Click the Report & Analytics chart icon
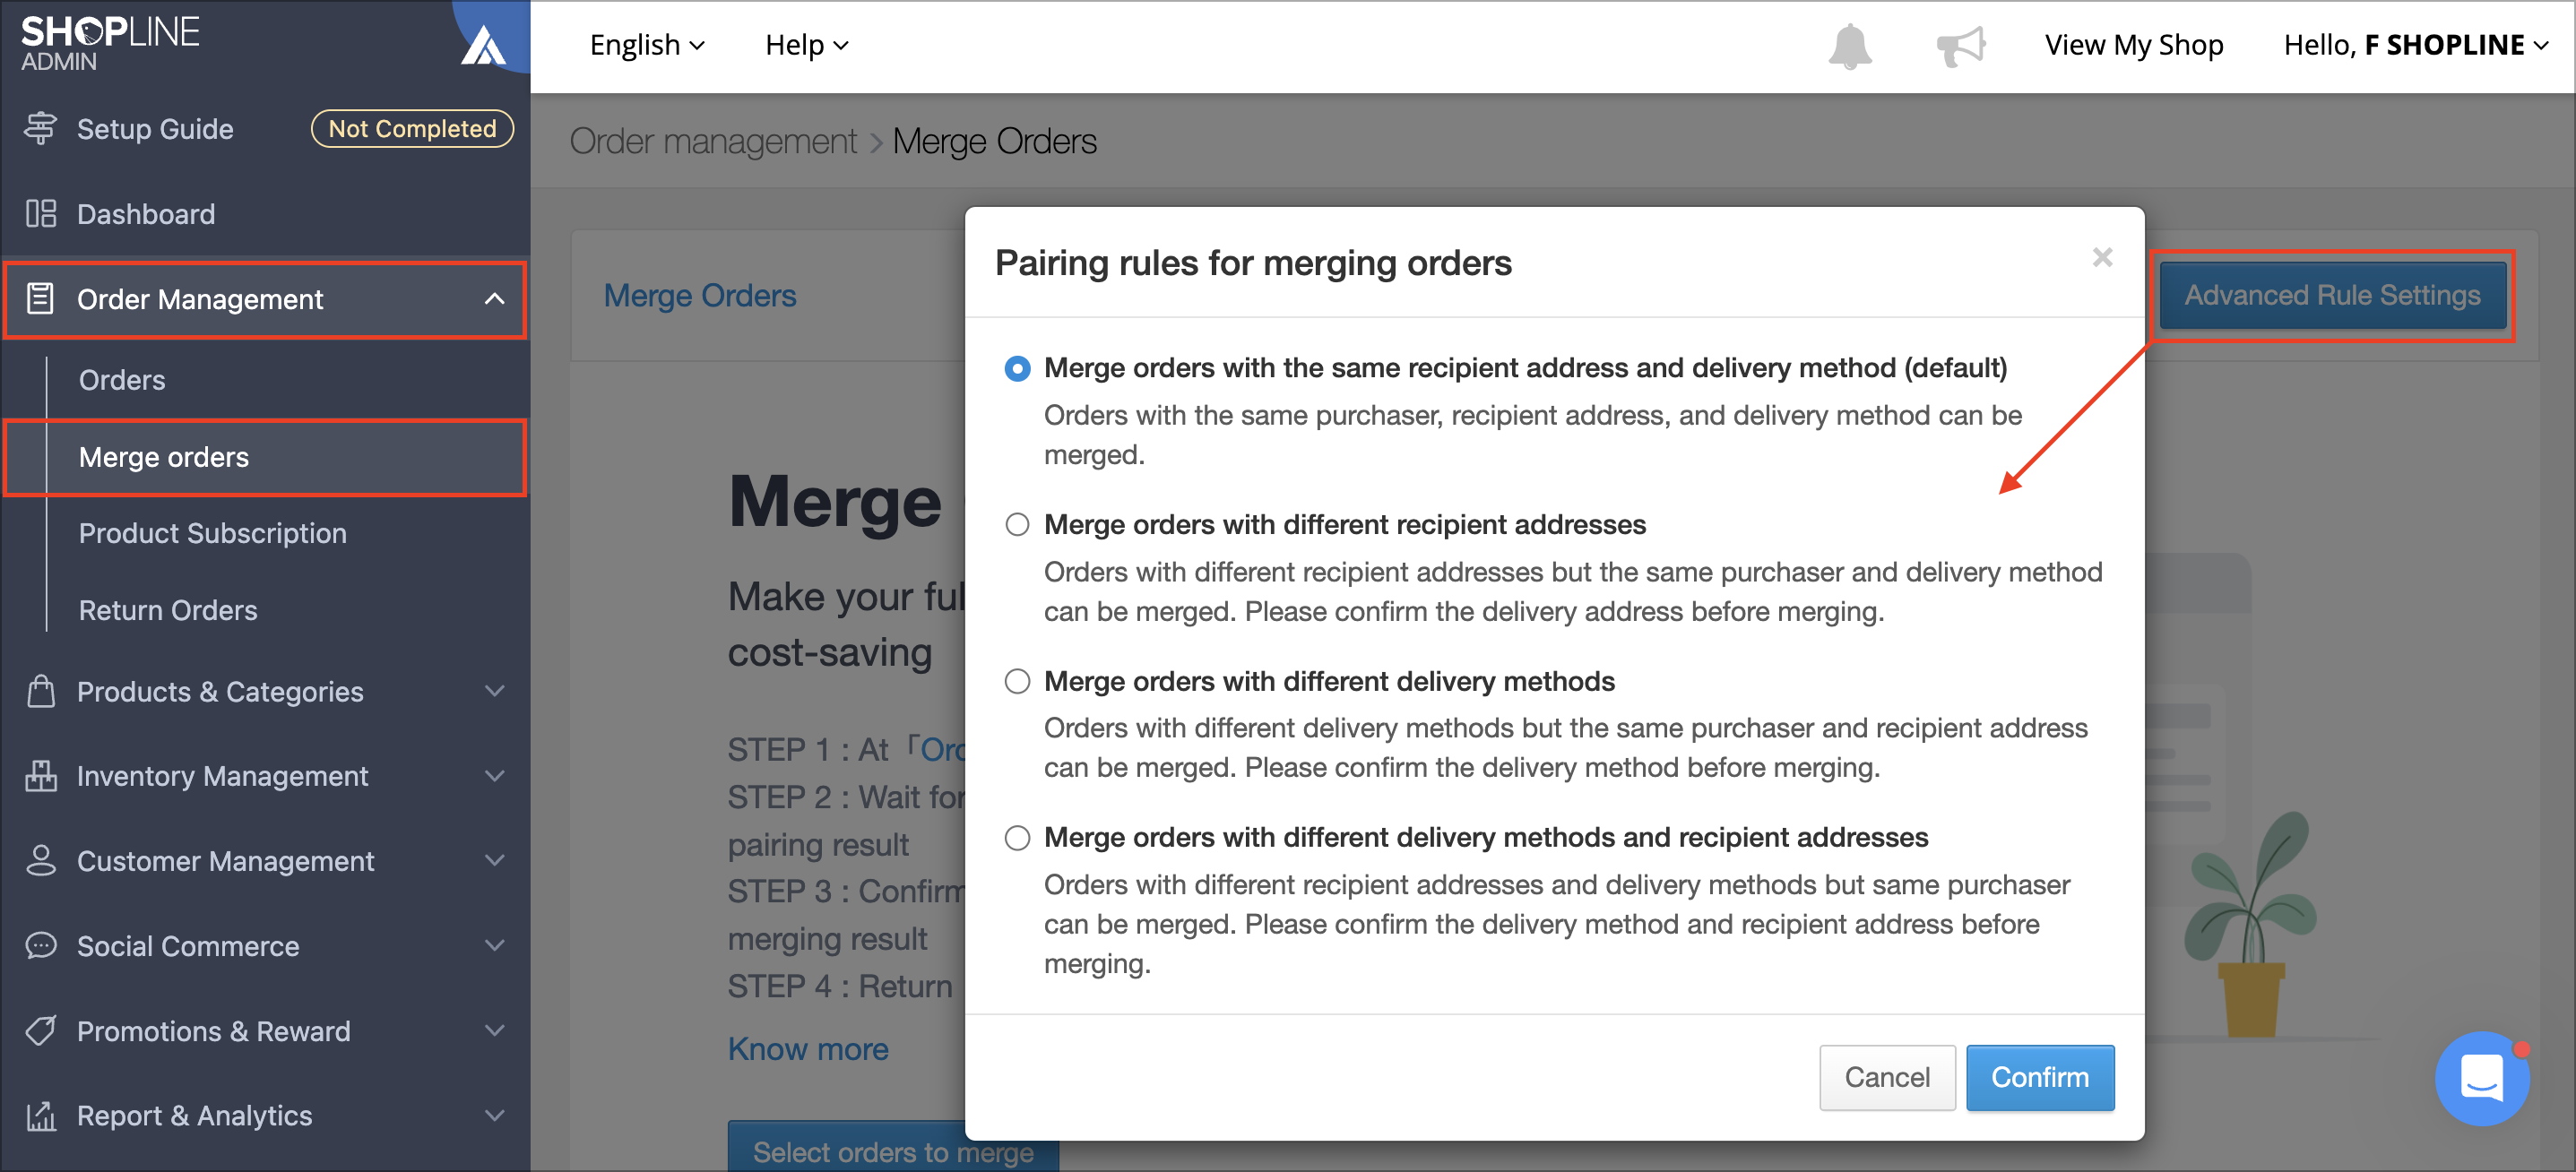 pyautogui.click(x=41, y=1116)
